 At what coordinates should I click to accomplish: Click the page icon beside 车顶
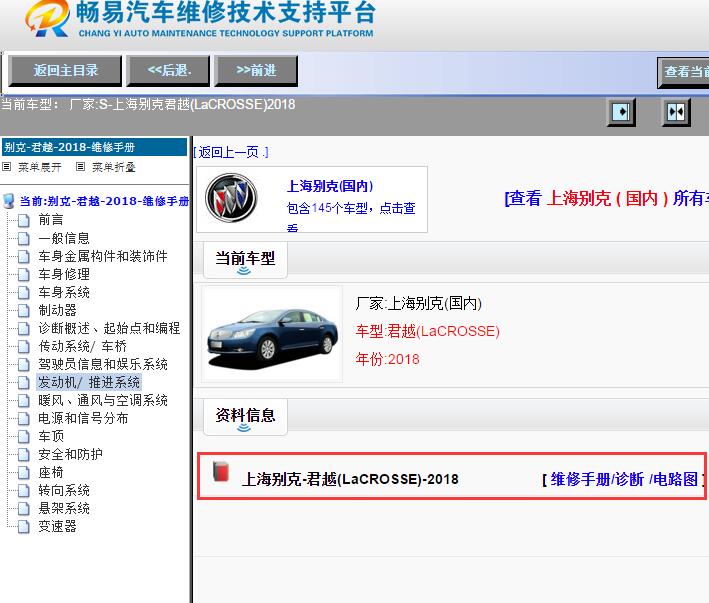(x=24, y=437)
